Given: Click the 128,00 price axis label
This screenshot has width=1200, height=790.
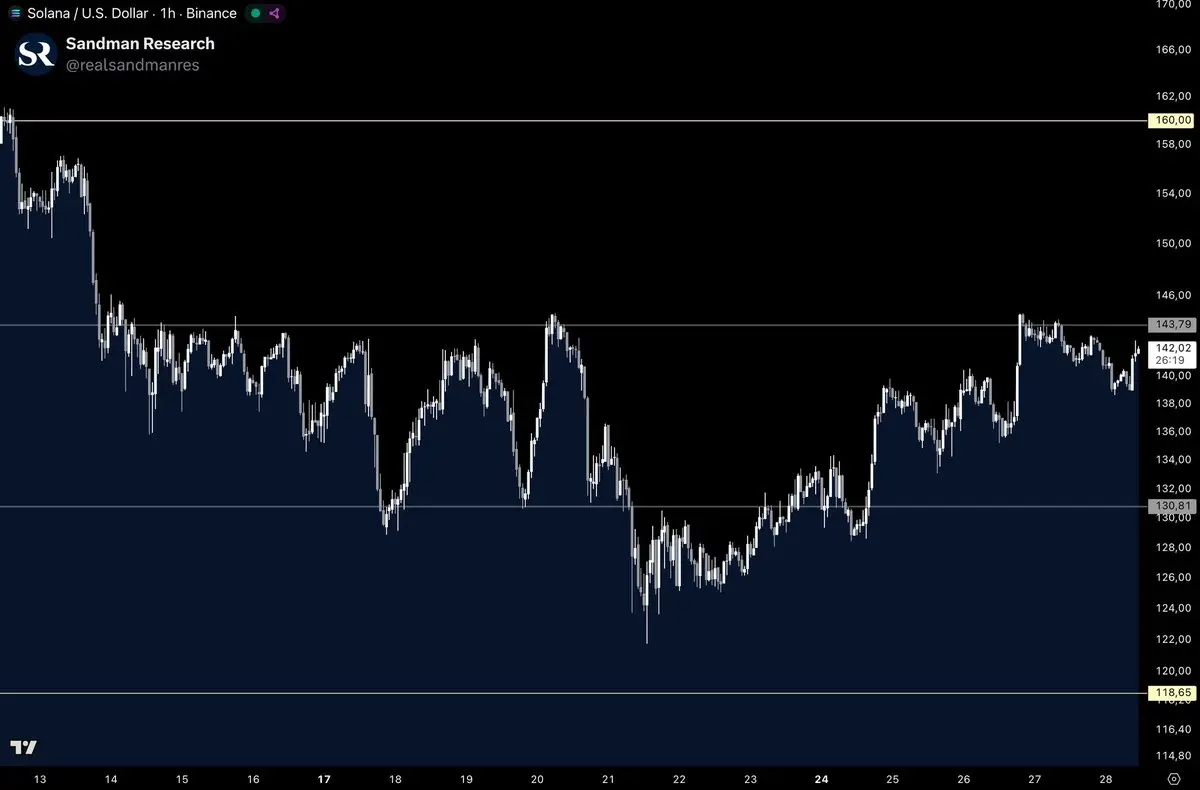Looking at the screenshot, I should click(x=1172, y=548).
